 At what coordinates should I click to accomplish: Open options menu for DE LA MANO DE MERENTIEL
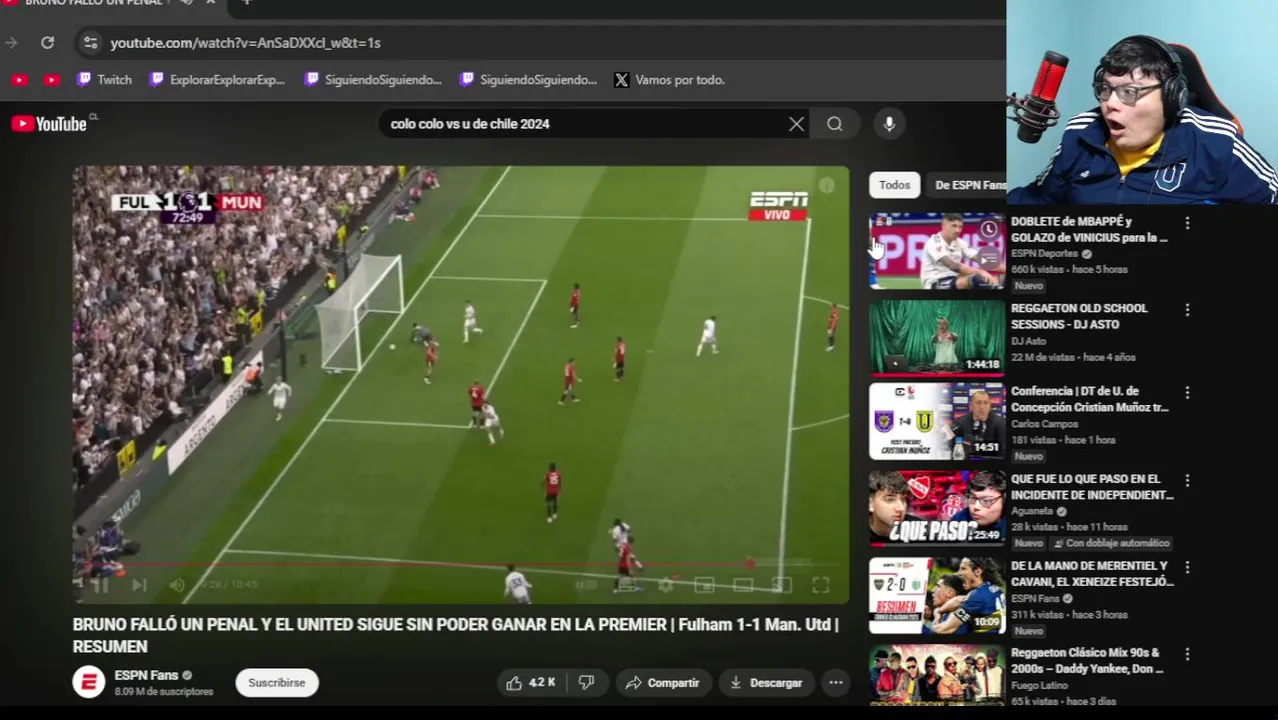1187,567
